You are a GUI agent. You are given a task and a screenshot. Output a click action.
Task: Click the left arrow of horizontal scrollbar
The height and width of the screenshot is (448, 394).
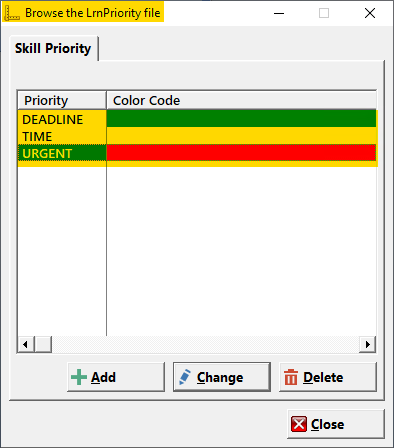(26, 344)
